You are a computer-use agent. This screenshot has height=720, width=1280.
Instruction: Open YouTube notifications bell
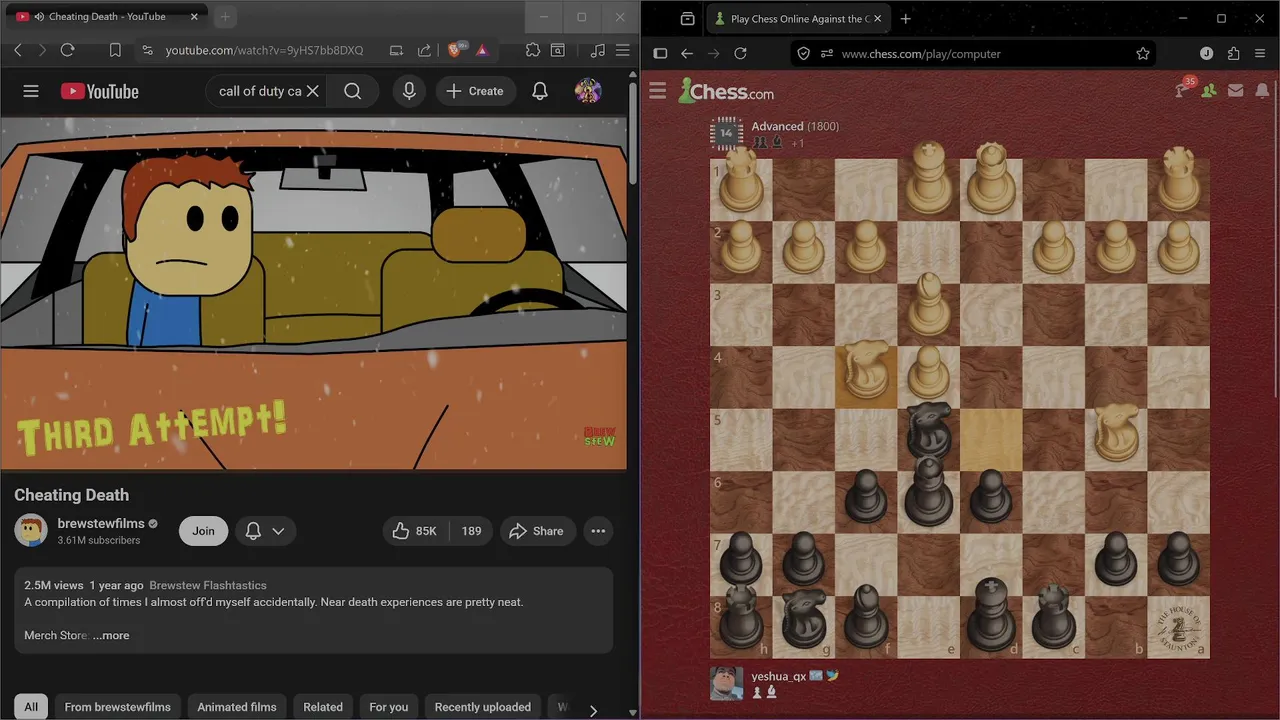point(540,91)
